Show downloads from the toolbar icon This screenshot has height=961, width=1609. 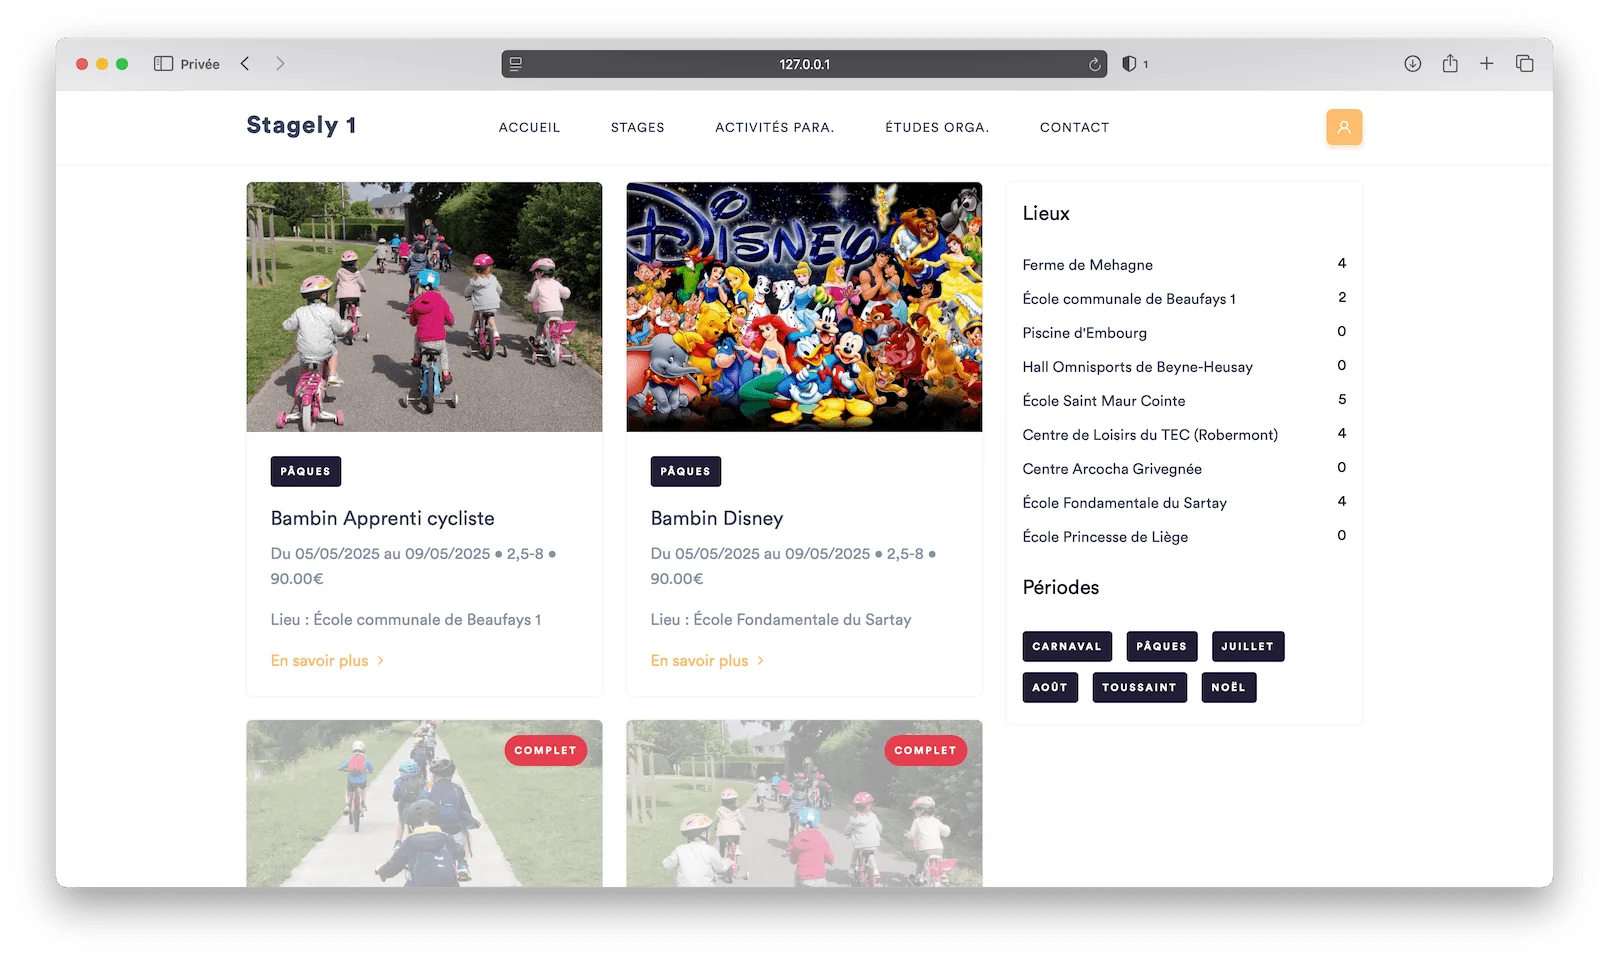point(1412,64)
